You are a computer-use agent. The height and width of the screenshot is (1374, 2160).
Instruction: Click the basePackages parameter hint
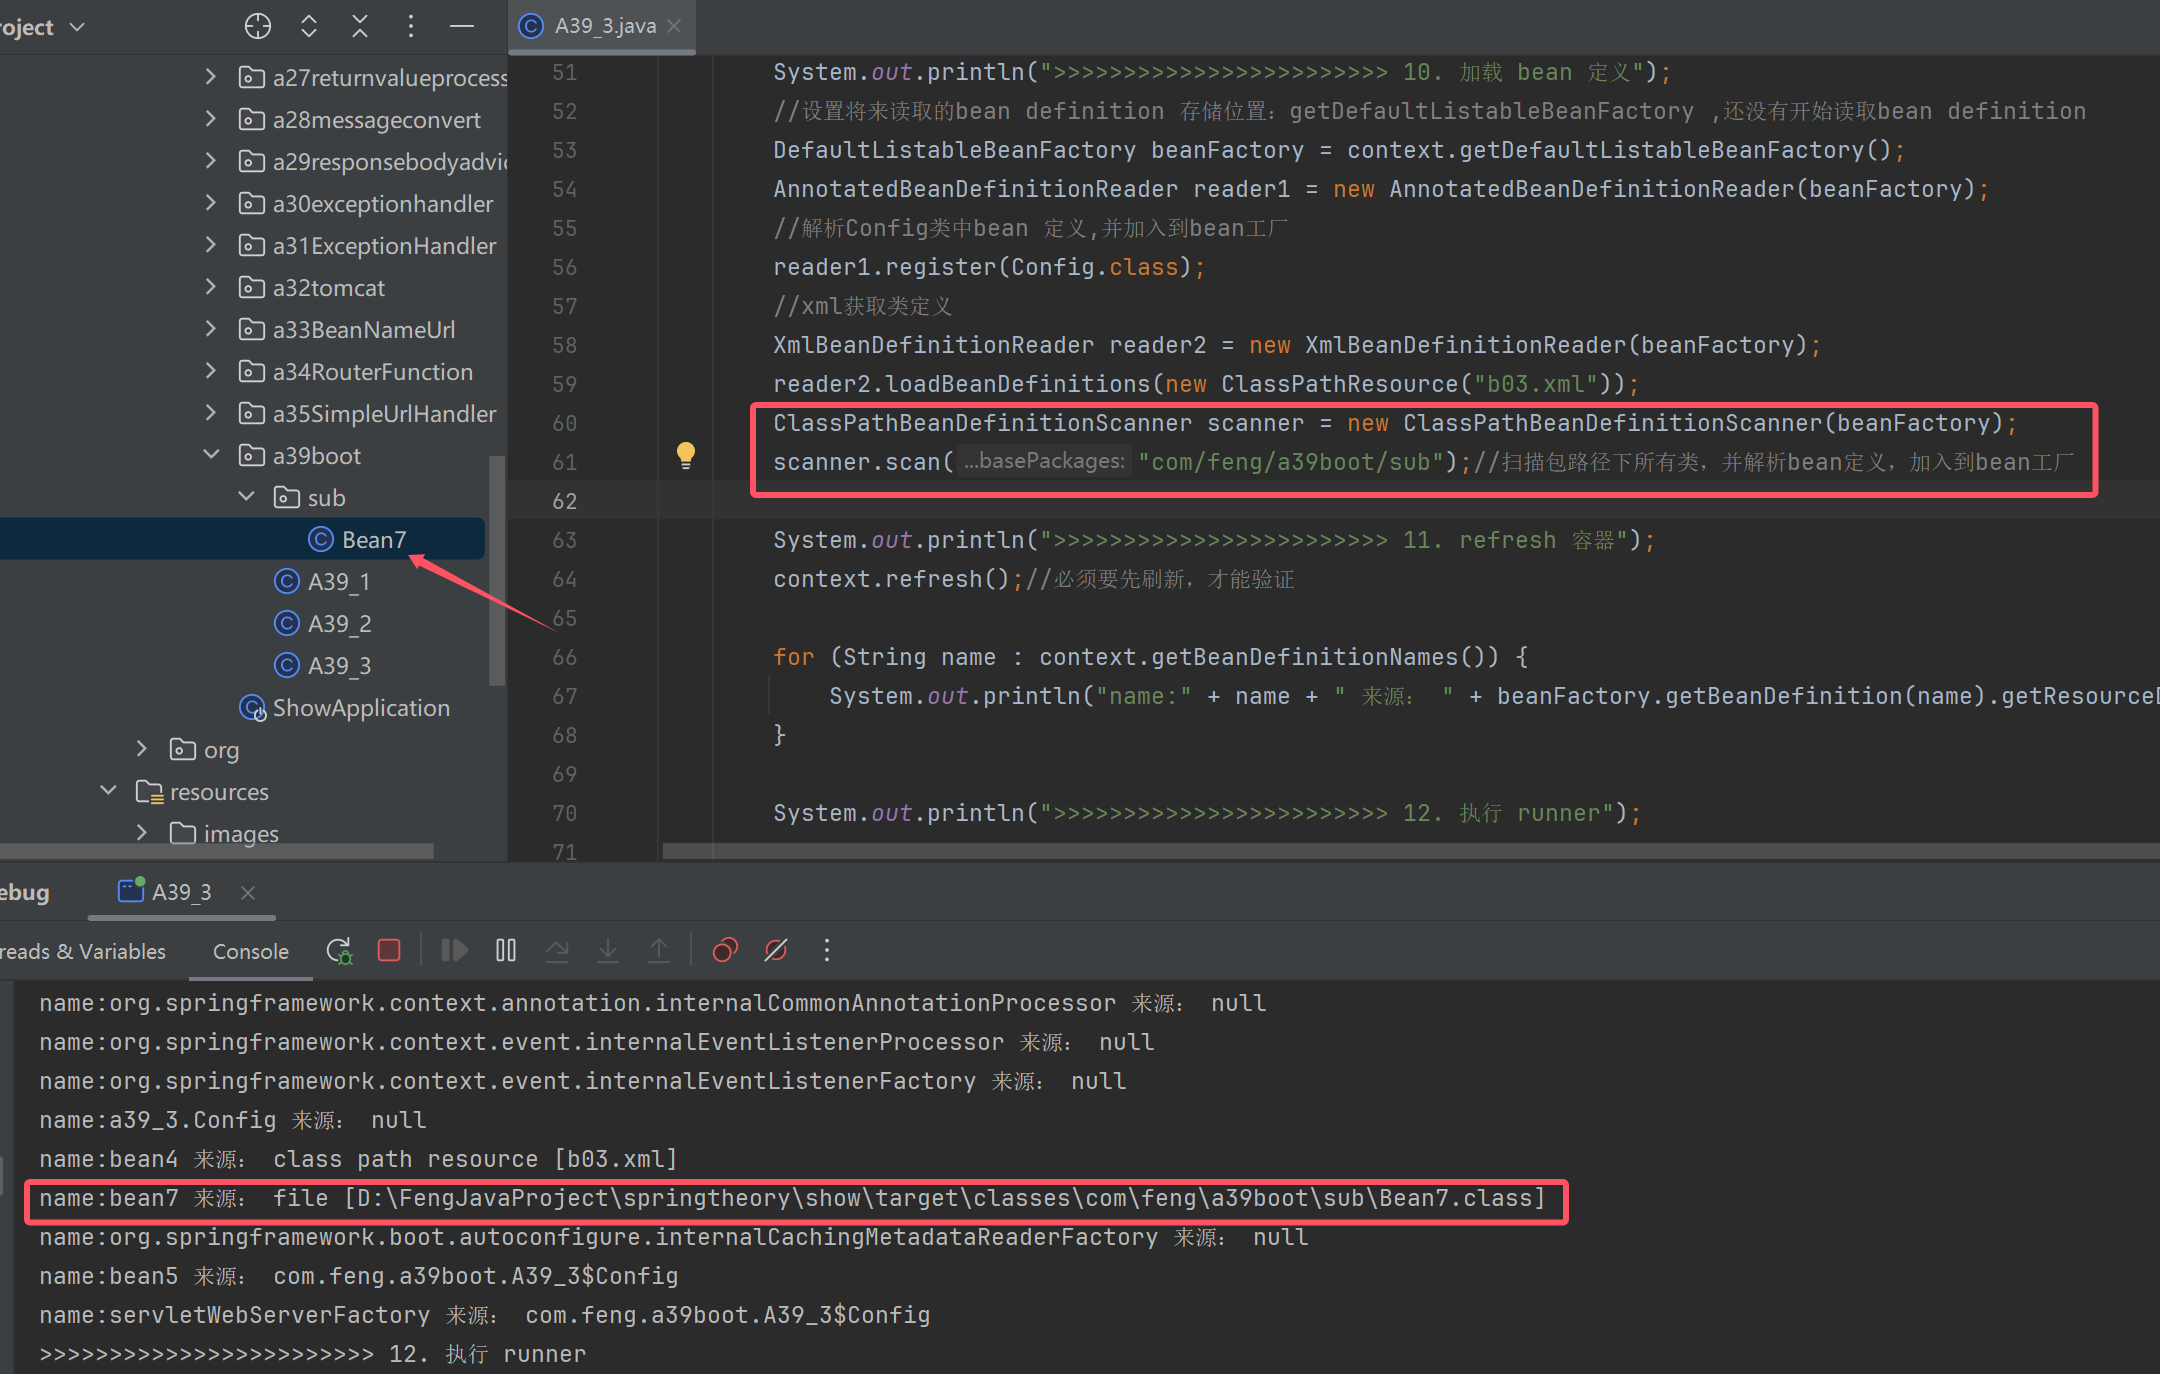1044,461
